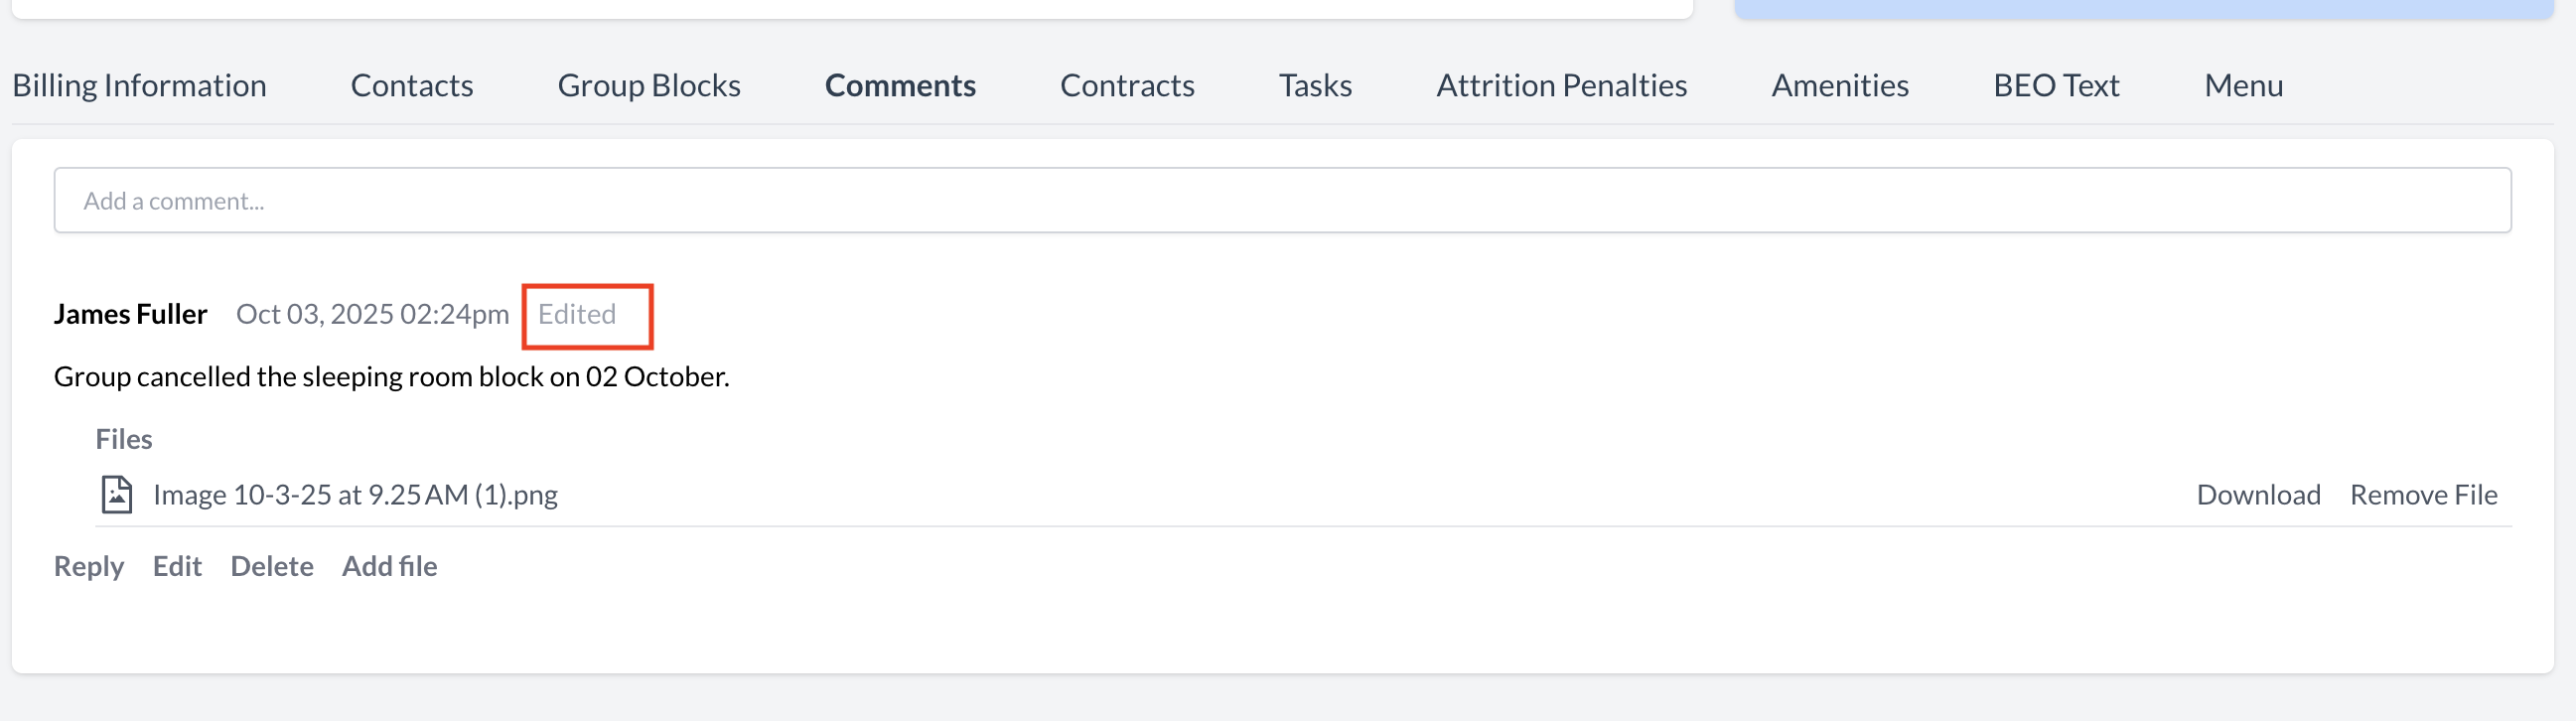
Task: Open the Billing Information tab
Action: [x=139, y=85]
